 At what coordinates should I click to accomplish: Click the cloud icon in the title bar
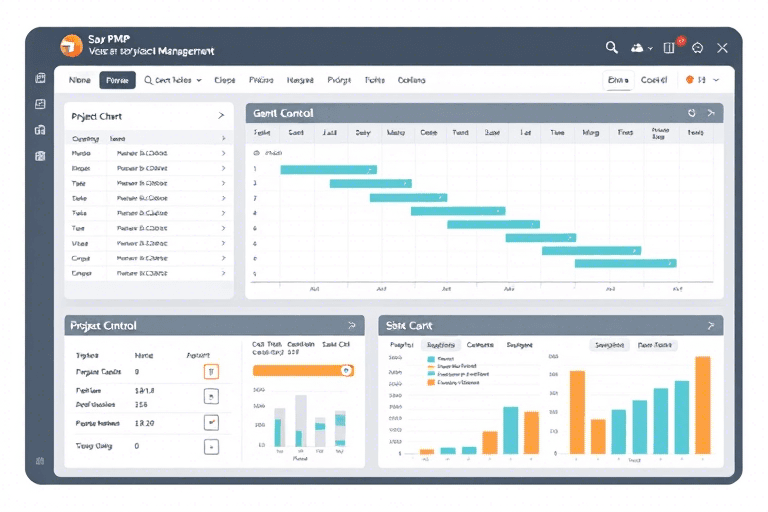637,47
